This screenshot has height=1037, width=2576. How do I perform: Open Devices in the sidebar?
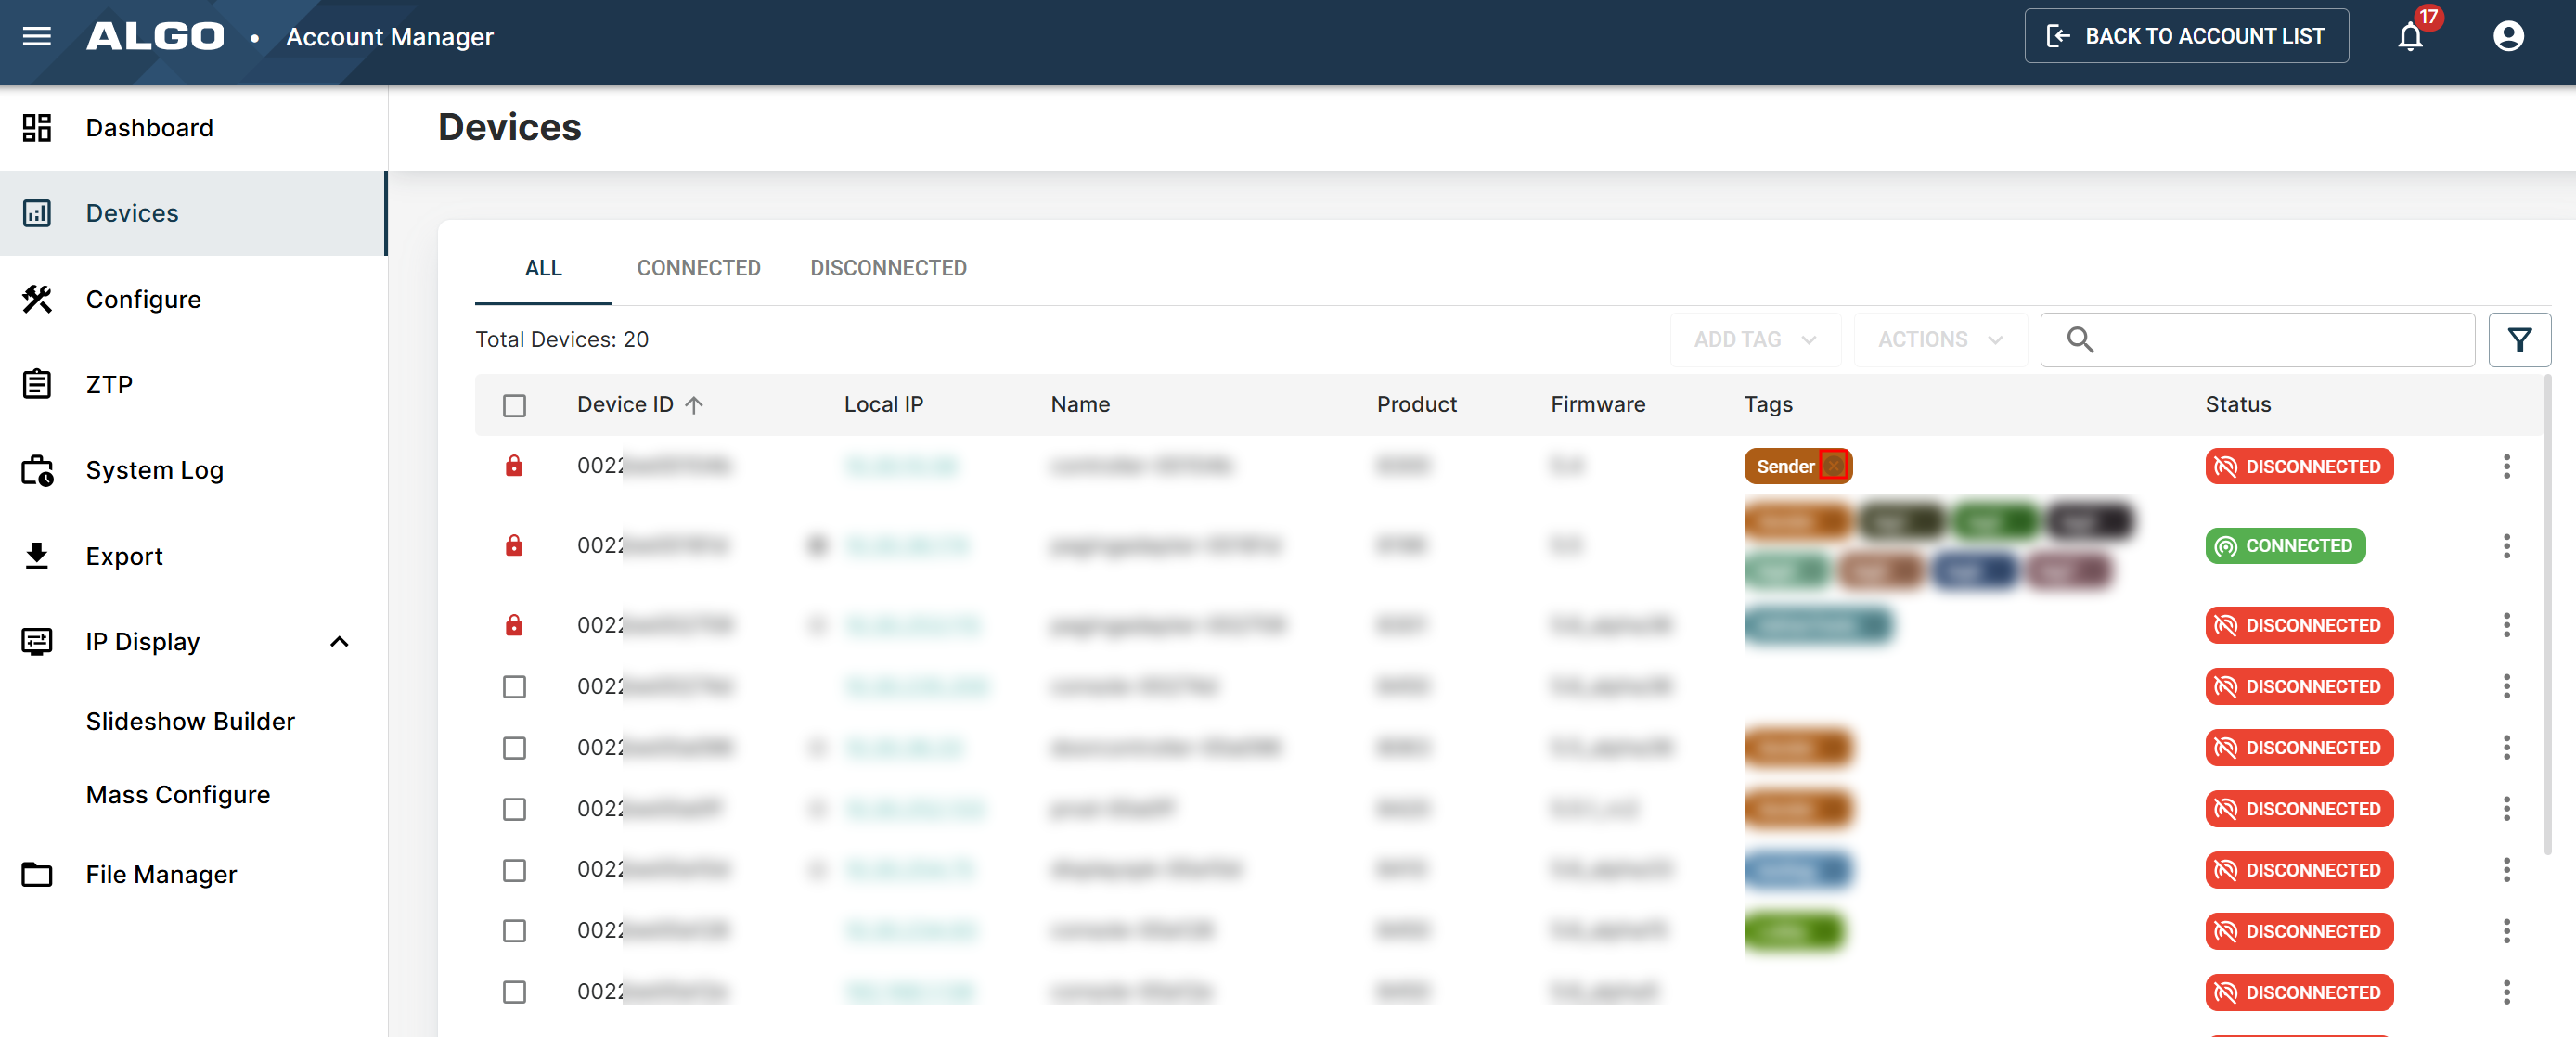pyautogui.click(x=192, y=213)
